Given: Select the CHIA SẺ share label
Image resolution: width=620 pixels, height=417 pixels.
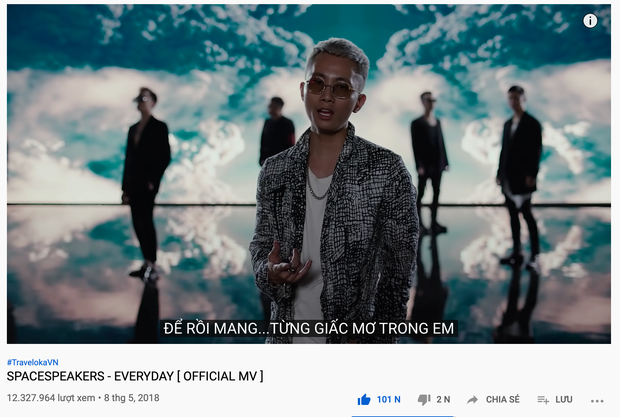Looking at the screenshot, I should tap(503, 399).
